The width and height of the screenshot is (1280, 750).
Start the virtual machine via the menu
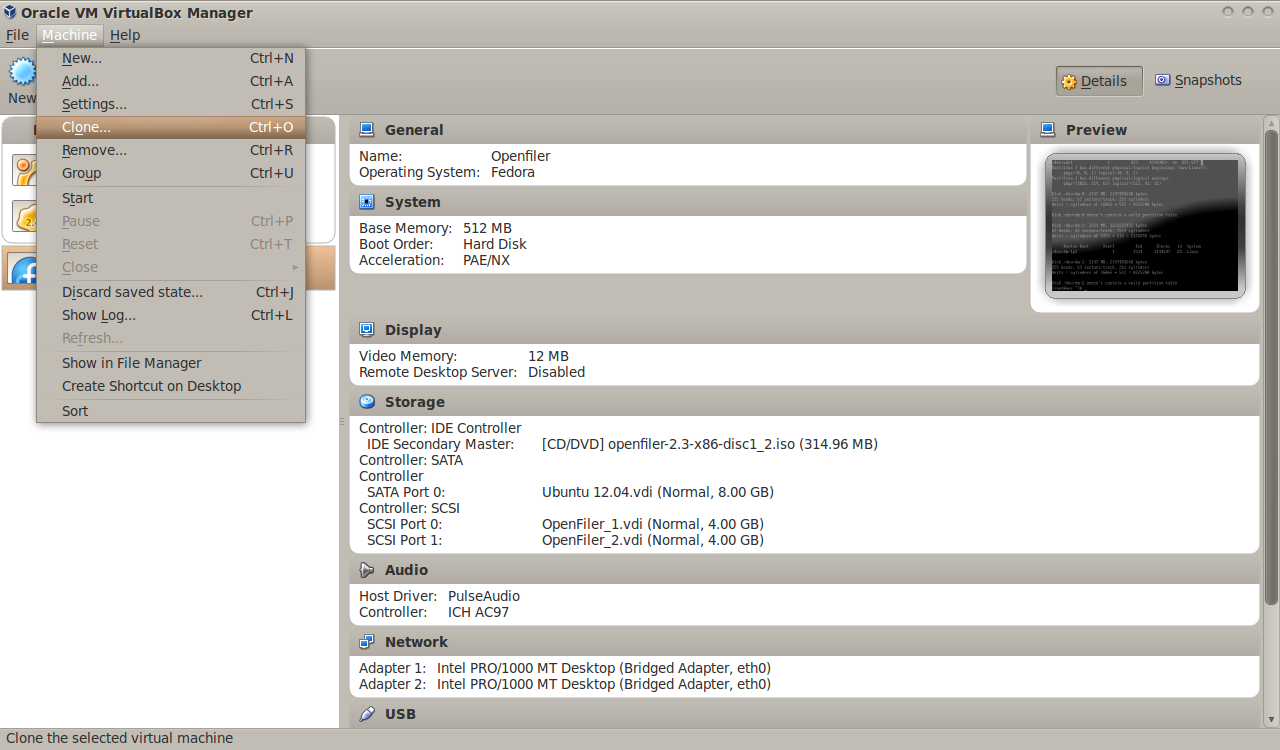(171, 198)
